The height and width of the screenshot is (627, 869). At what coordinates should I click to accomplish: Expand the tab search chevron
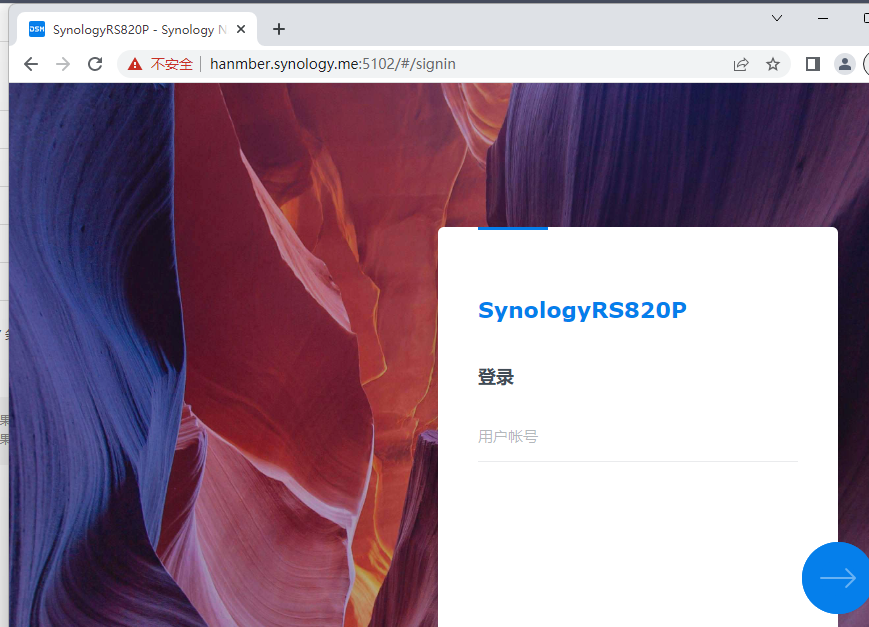(x=777, y=18)
